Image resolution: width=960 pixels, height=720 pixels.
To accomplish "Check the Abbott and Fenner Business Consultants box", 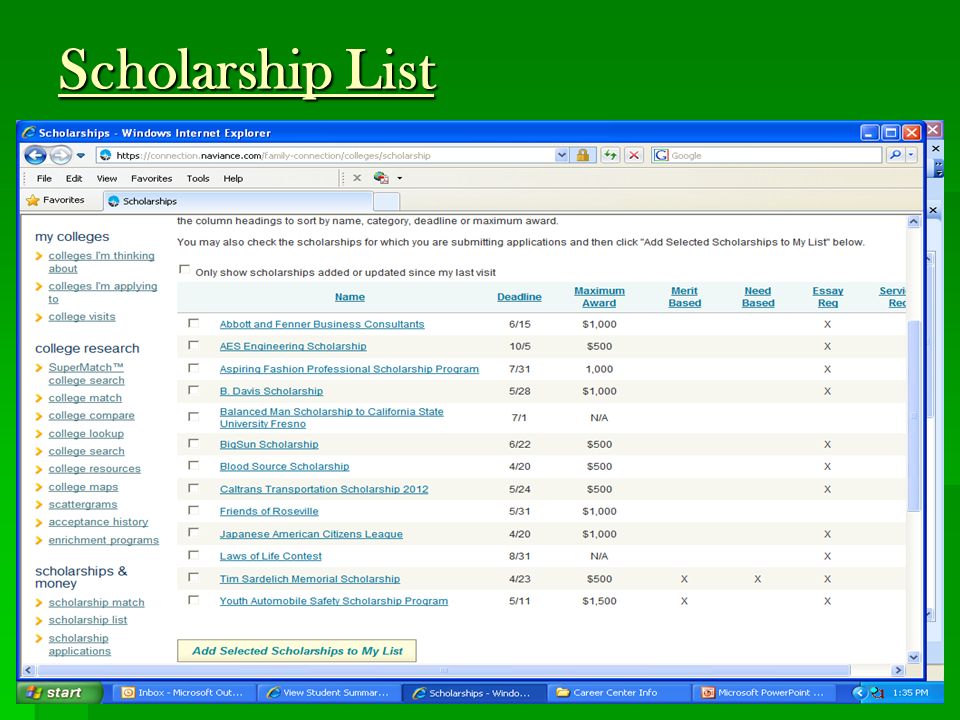I will (x=193, y=323).
